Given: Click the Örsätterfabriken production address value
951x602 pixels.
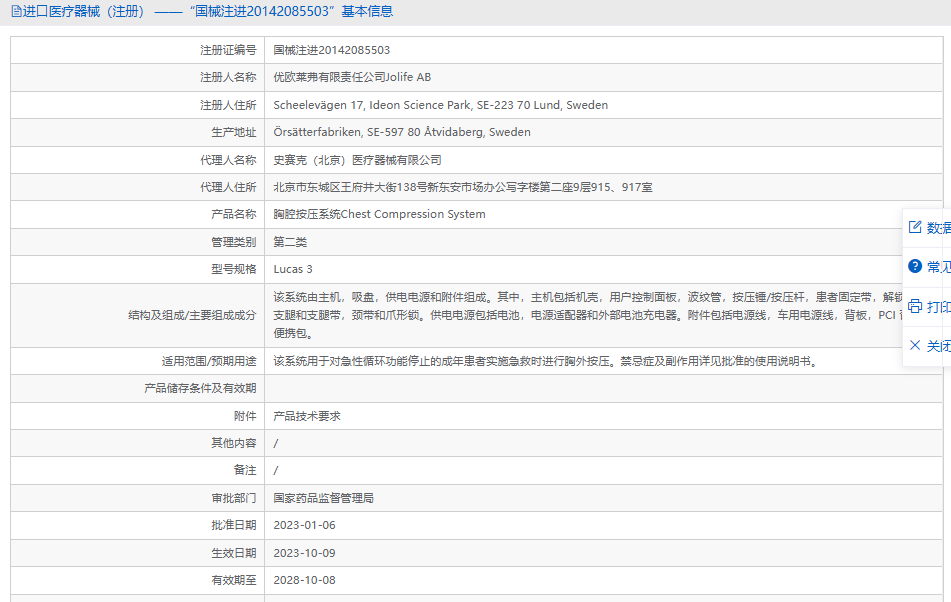Looking at the screenshot, I should [402, 133].
